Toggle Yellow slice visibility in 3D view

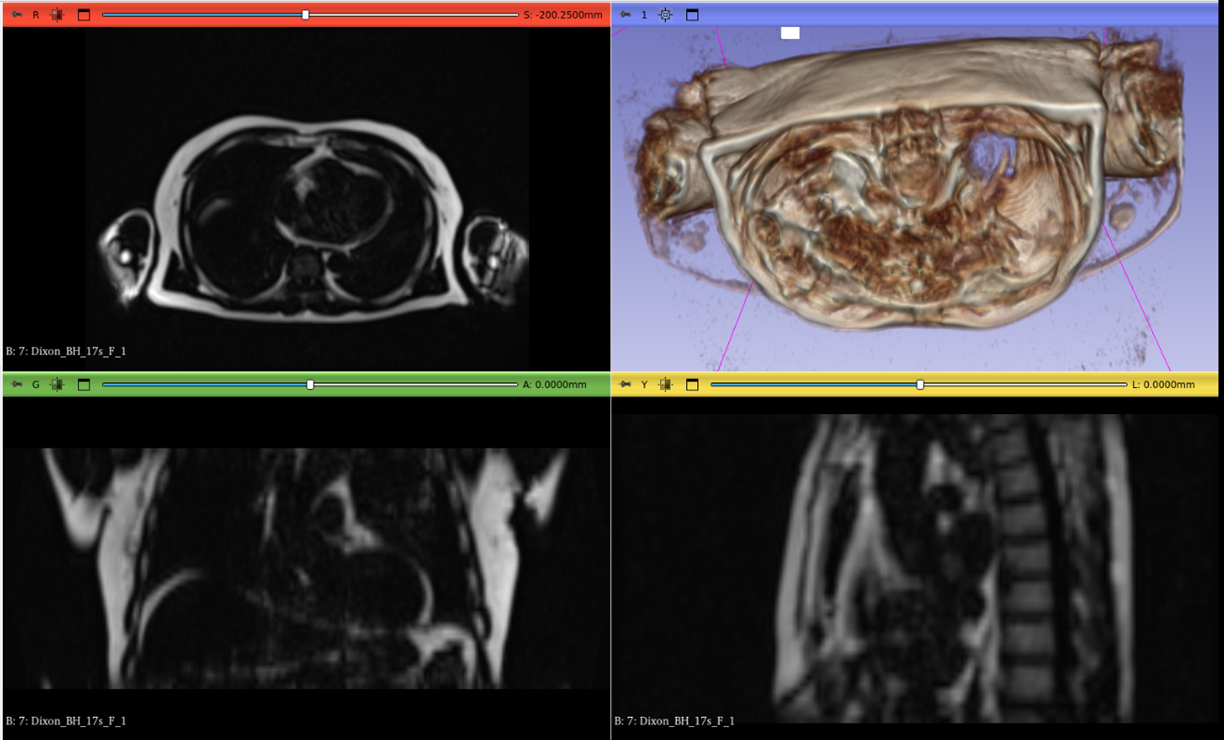[x=666, y=384]
